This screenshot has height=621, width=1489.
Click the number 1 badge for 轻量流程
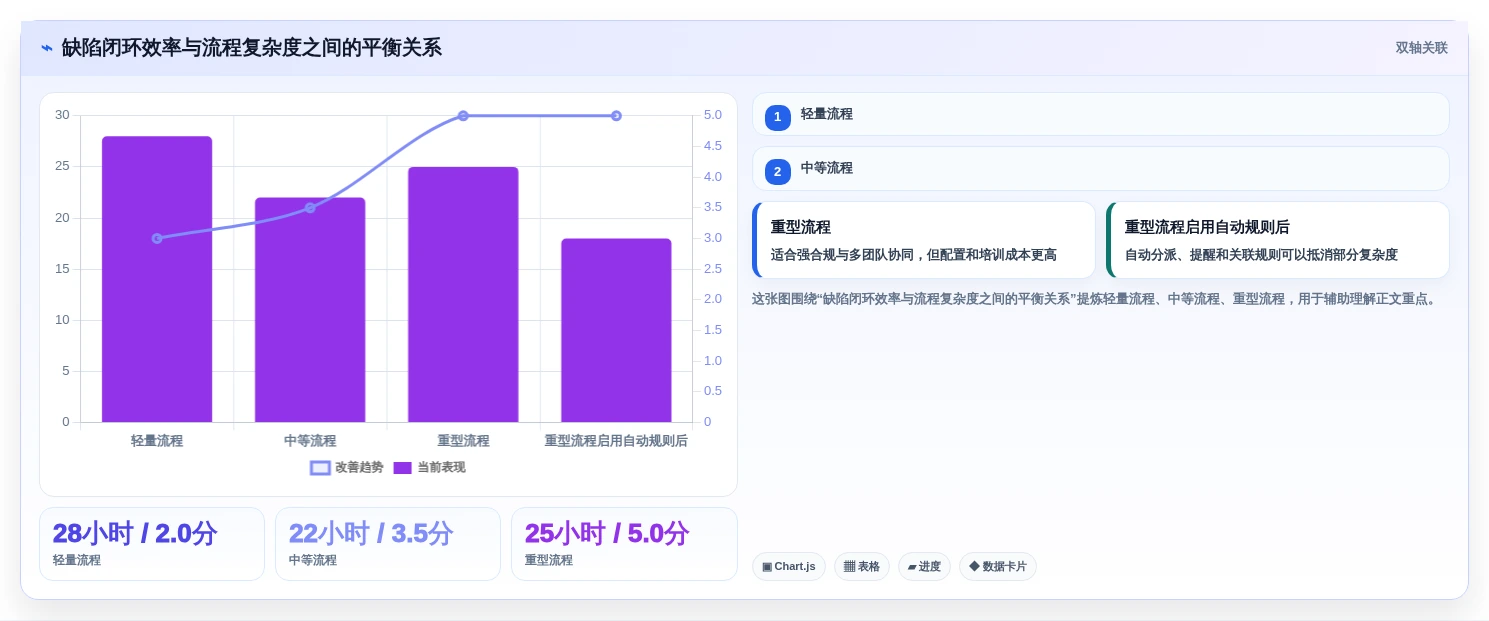tap(778, 117)
